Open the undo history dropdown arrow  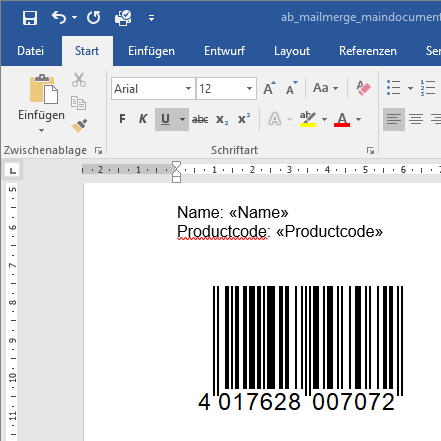(74, 17)
